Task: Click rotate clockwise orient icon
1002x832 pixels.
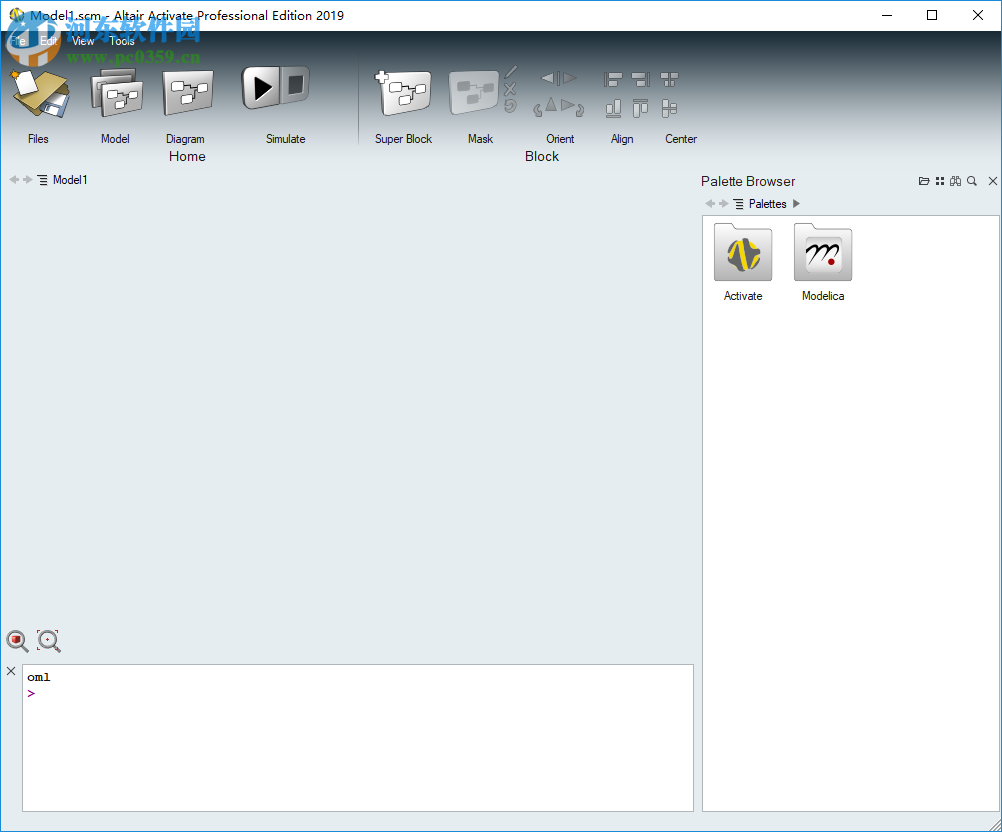Action: 573,107
